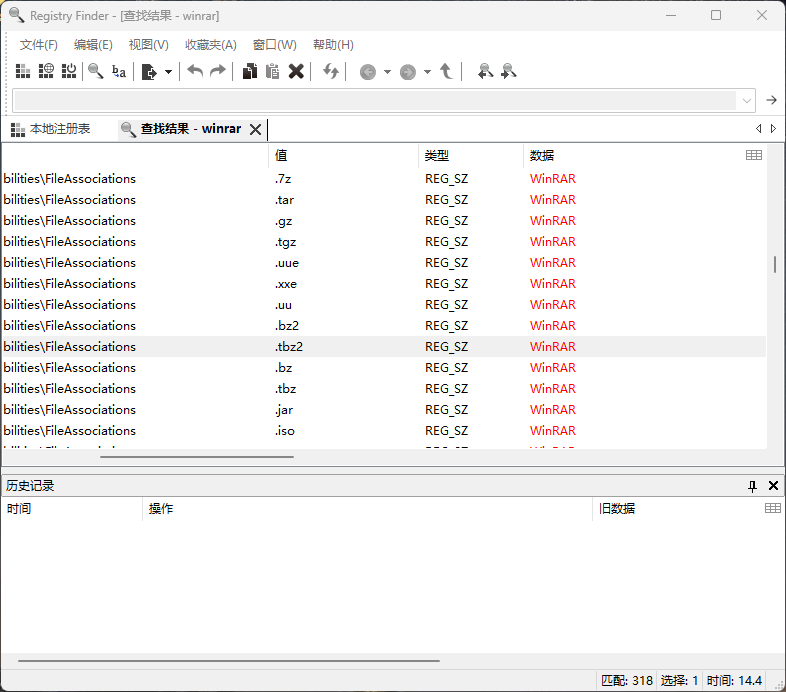Expand the address bar dropdown chevron
786x692 pixels.
(x=746, y=101)
